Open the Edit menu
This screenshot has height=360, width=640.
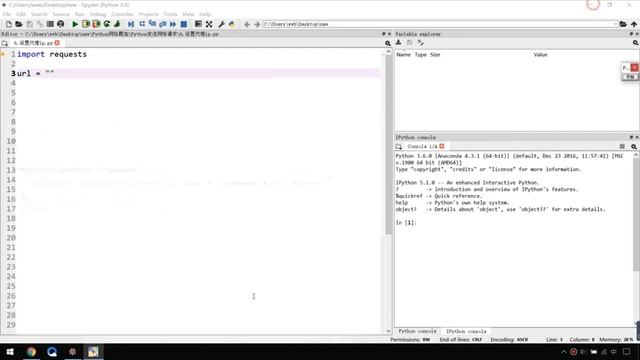tap(21, 14)
